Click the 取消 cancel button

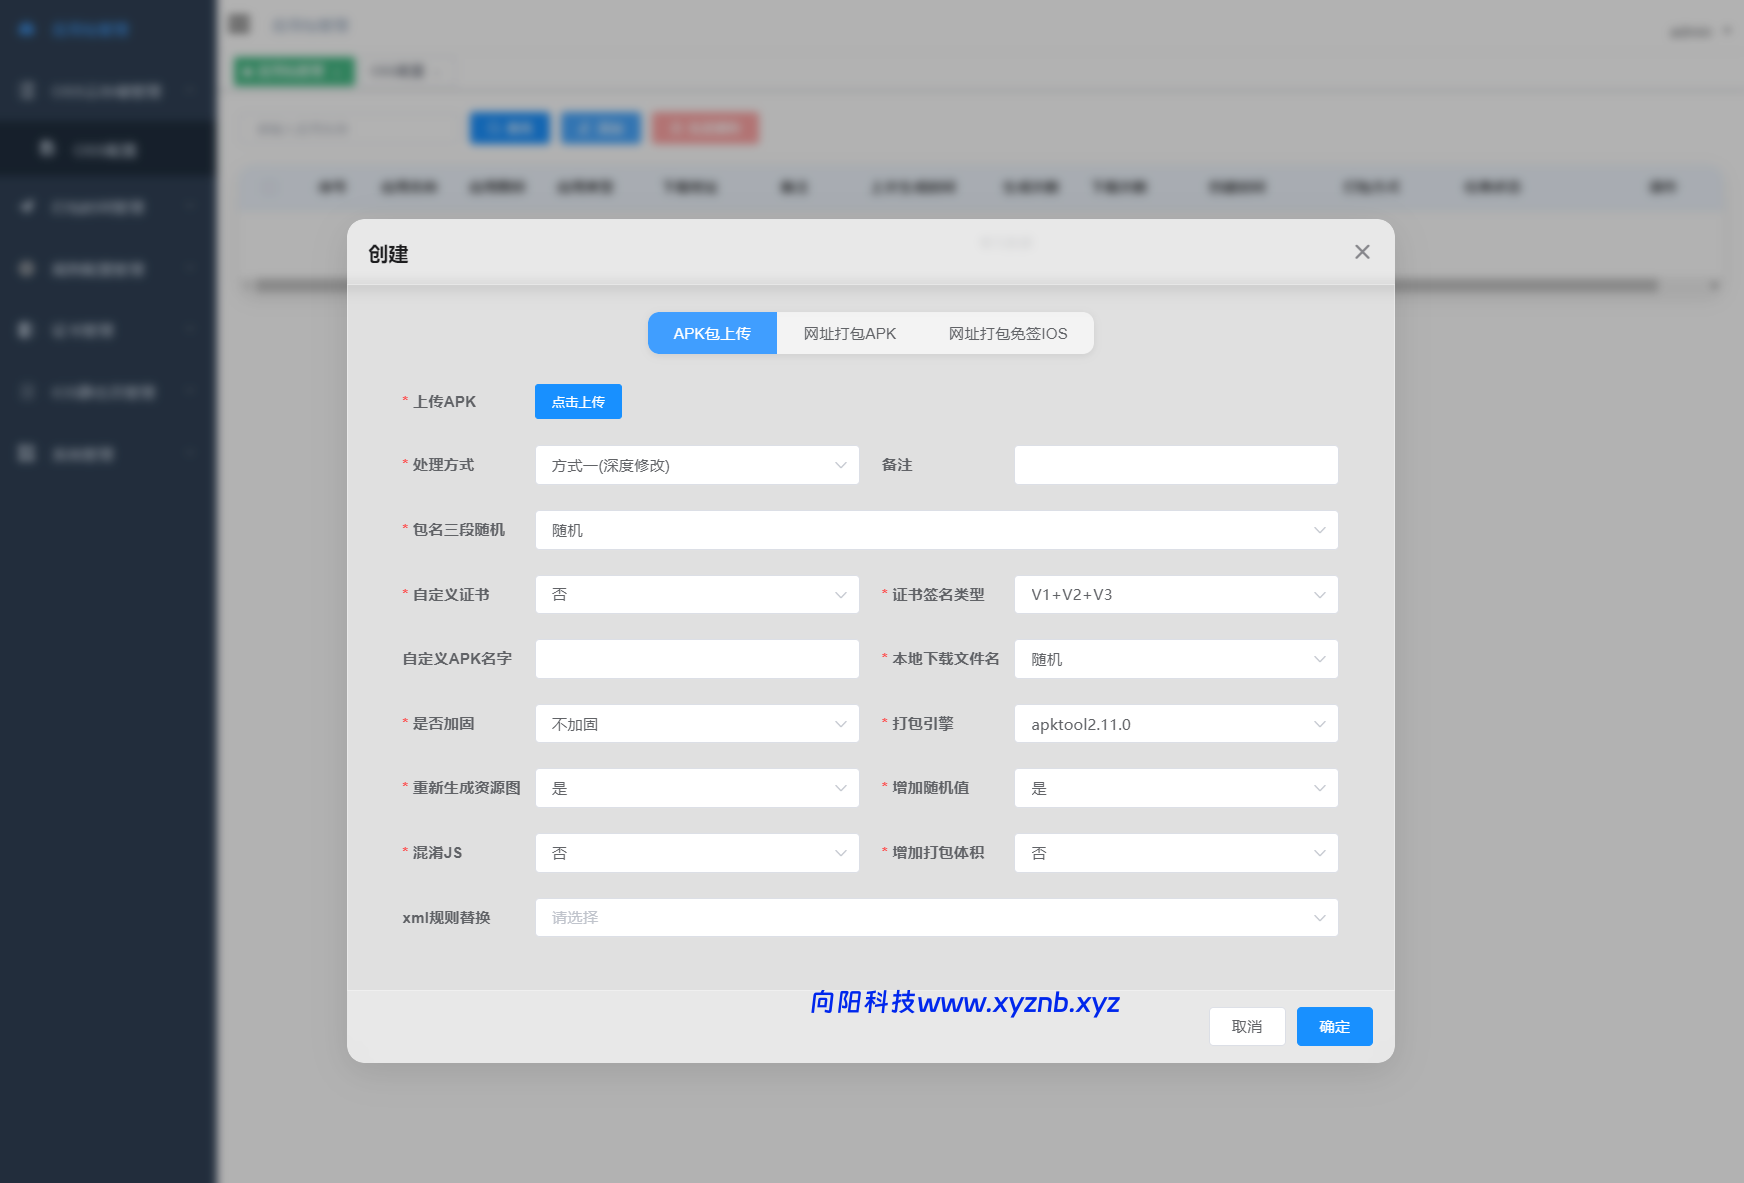click(1246, 1027)
